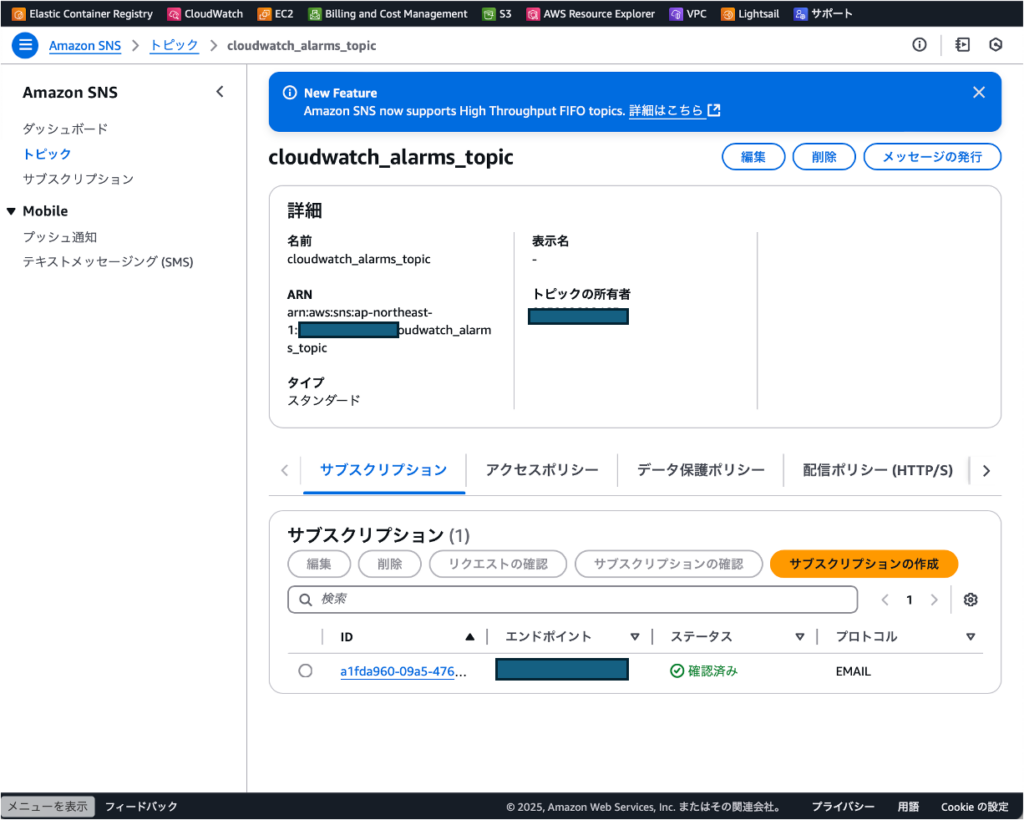The width and height of the screenshot is (1024, 820).
Task: Click the hexagon settings icon in header
Action: point(995,44)
